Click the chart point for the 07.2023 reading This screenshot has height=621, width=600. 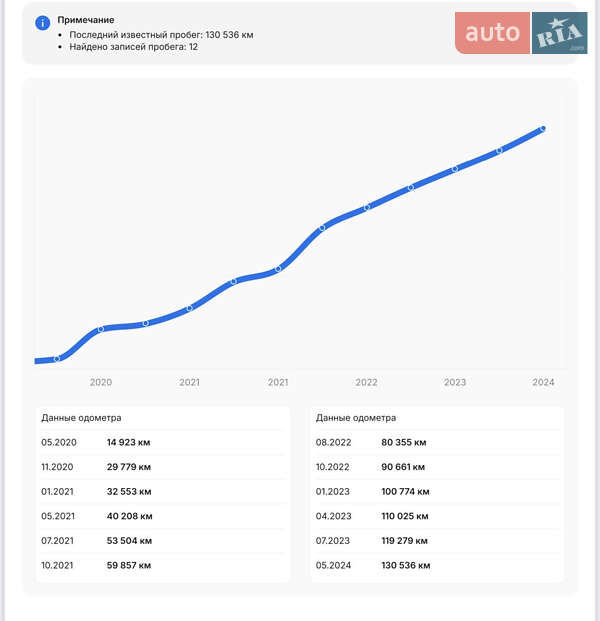(499, 150)
